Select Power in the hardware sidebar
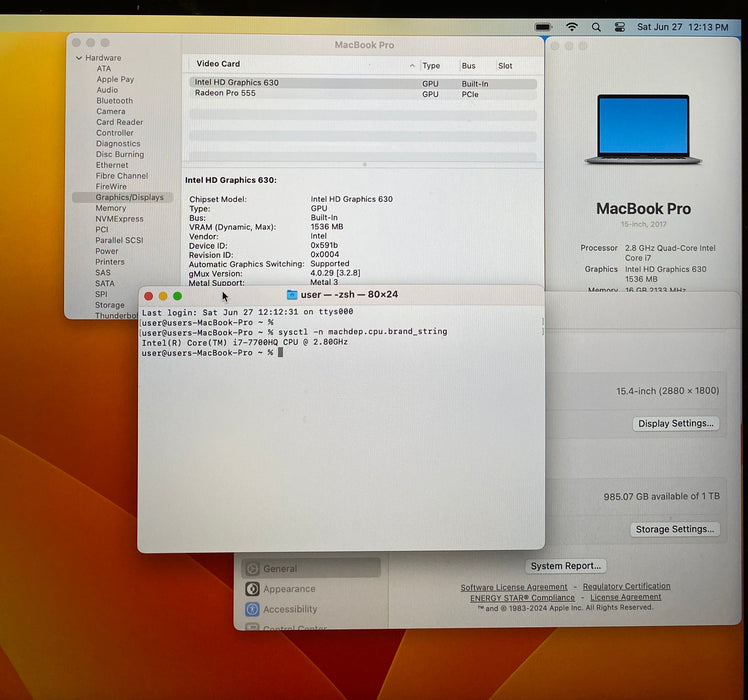 tap(106, 251)
